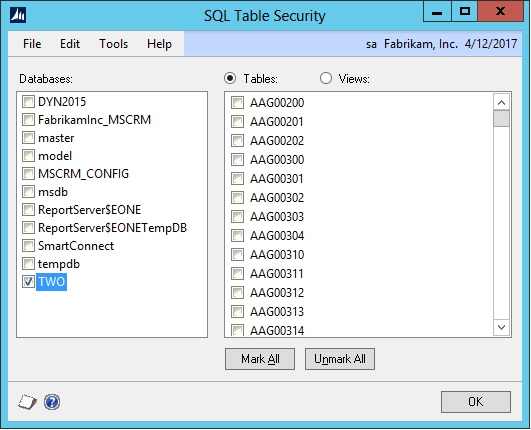Click the Mark All button

[x=260, y=359]
